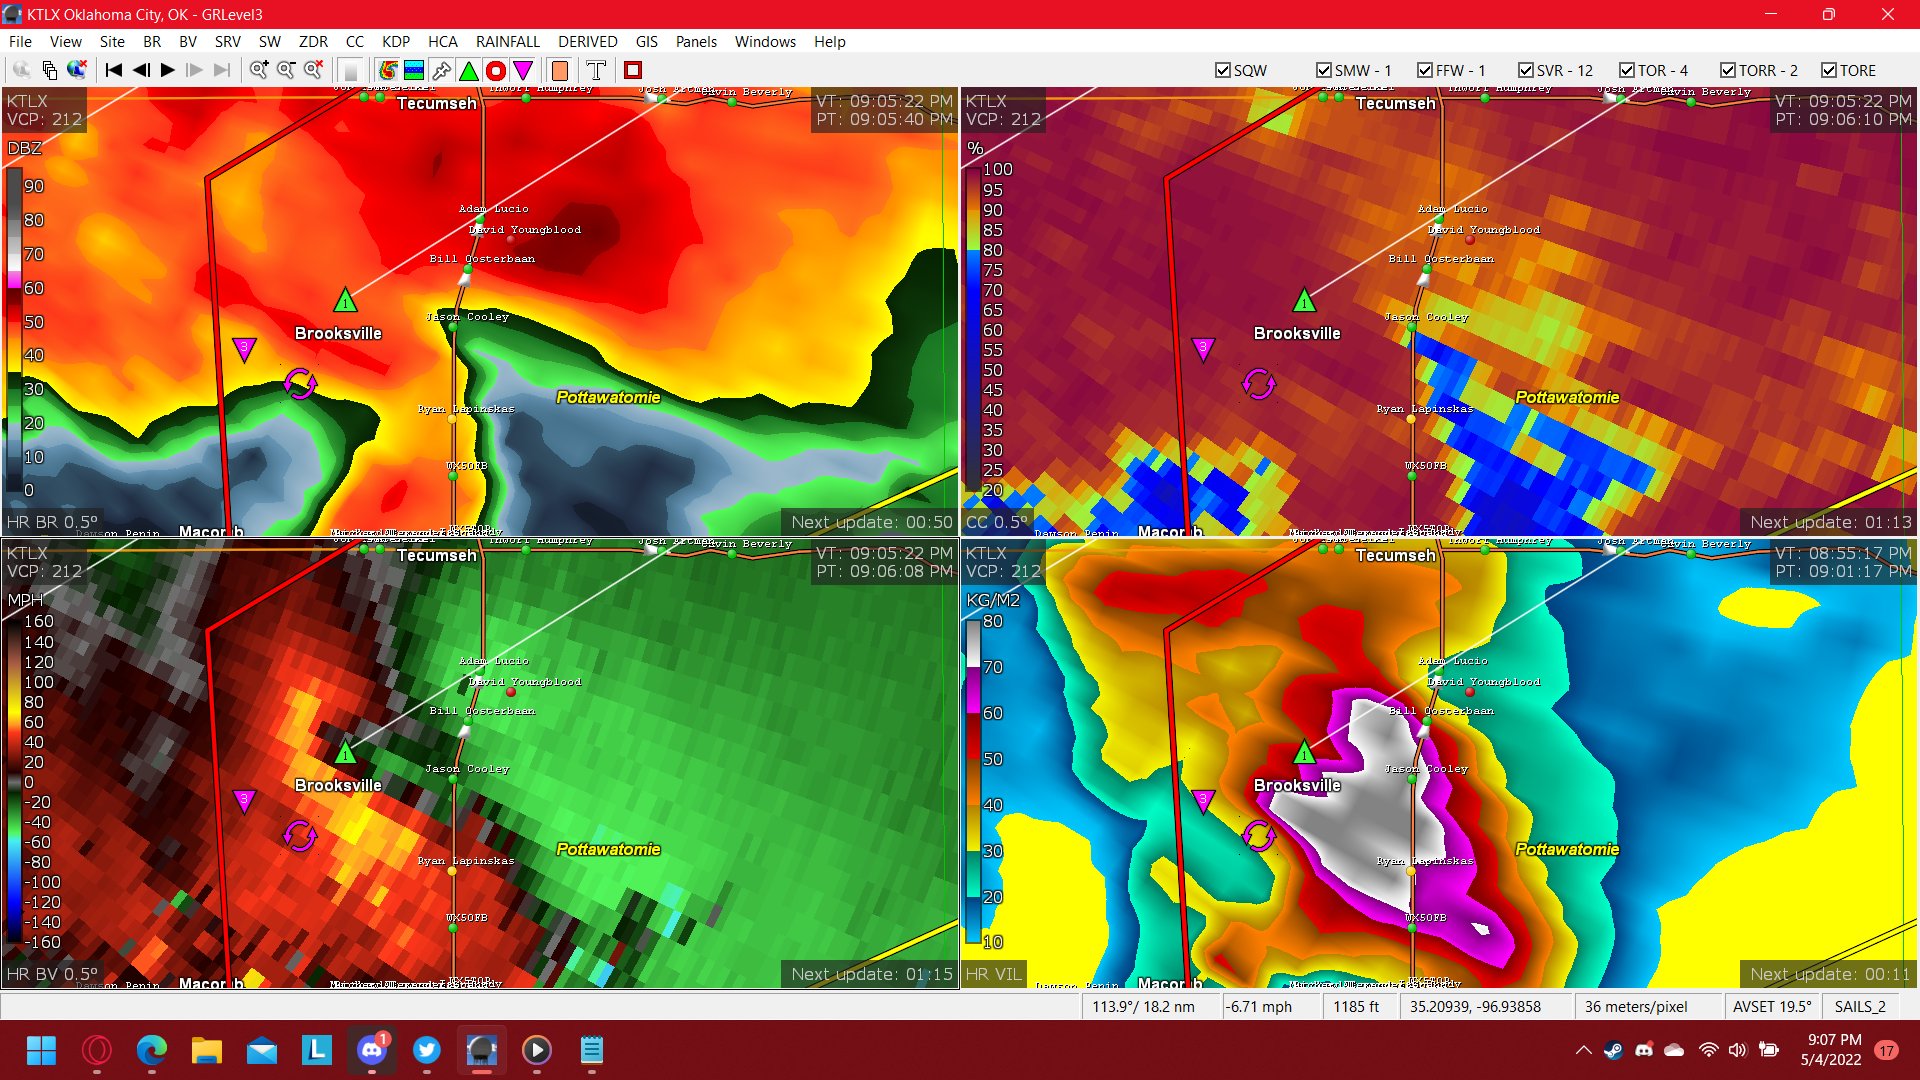Open Twitter from the Windows taskbar
This screenshot has height=1080, width=1920.
click(x=427, y=1051)
